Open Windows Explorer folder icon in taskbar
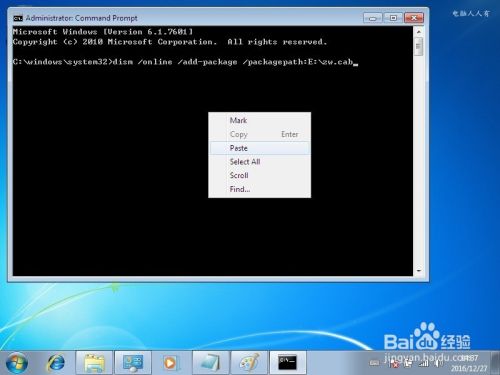Image resolution: width=500 pixels, height=375 pixels. click(94, 363)
